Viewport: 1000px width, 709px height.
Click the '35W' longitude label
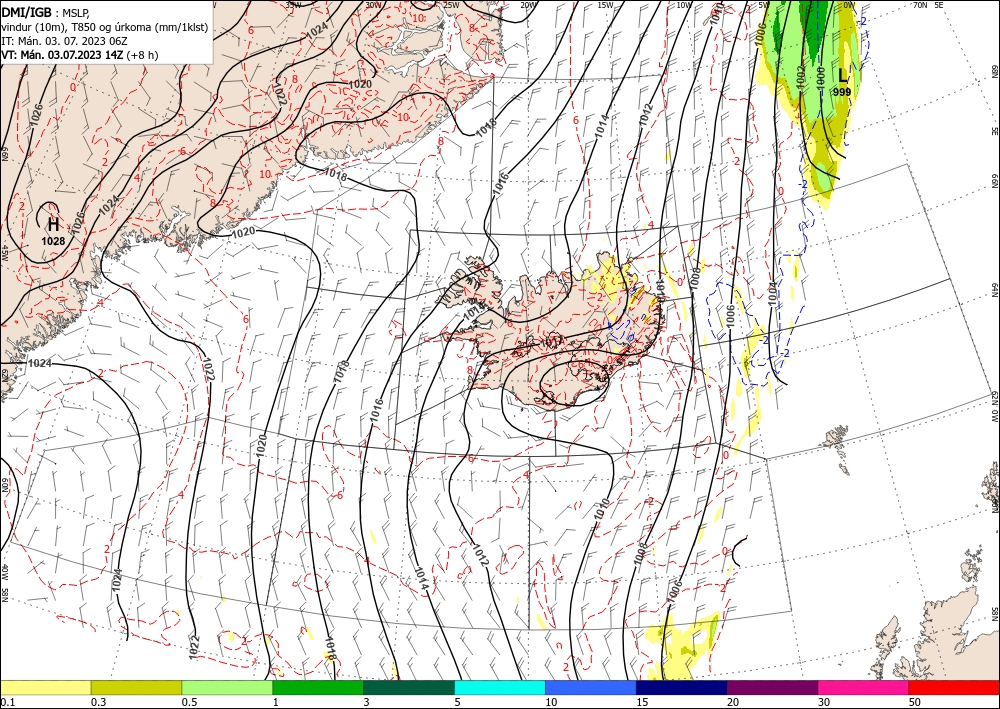tap(293, 4)
